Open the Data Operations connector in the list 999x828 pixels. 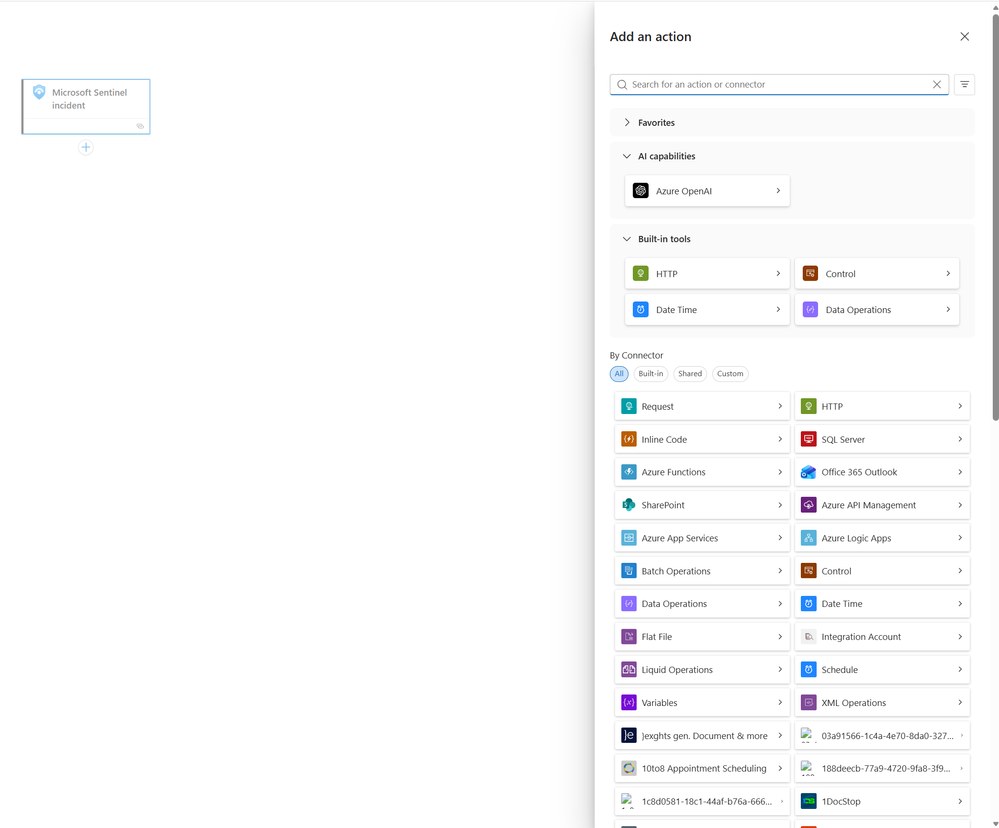[x=702, y=604]
